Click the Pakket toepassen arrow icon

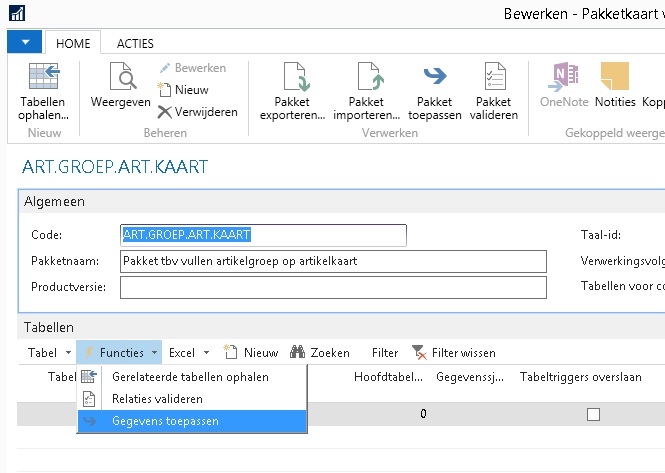[x=435, y=76]
